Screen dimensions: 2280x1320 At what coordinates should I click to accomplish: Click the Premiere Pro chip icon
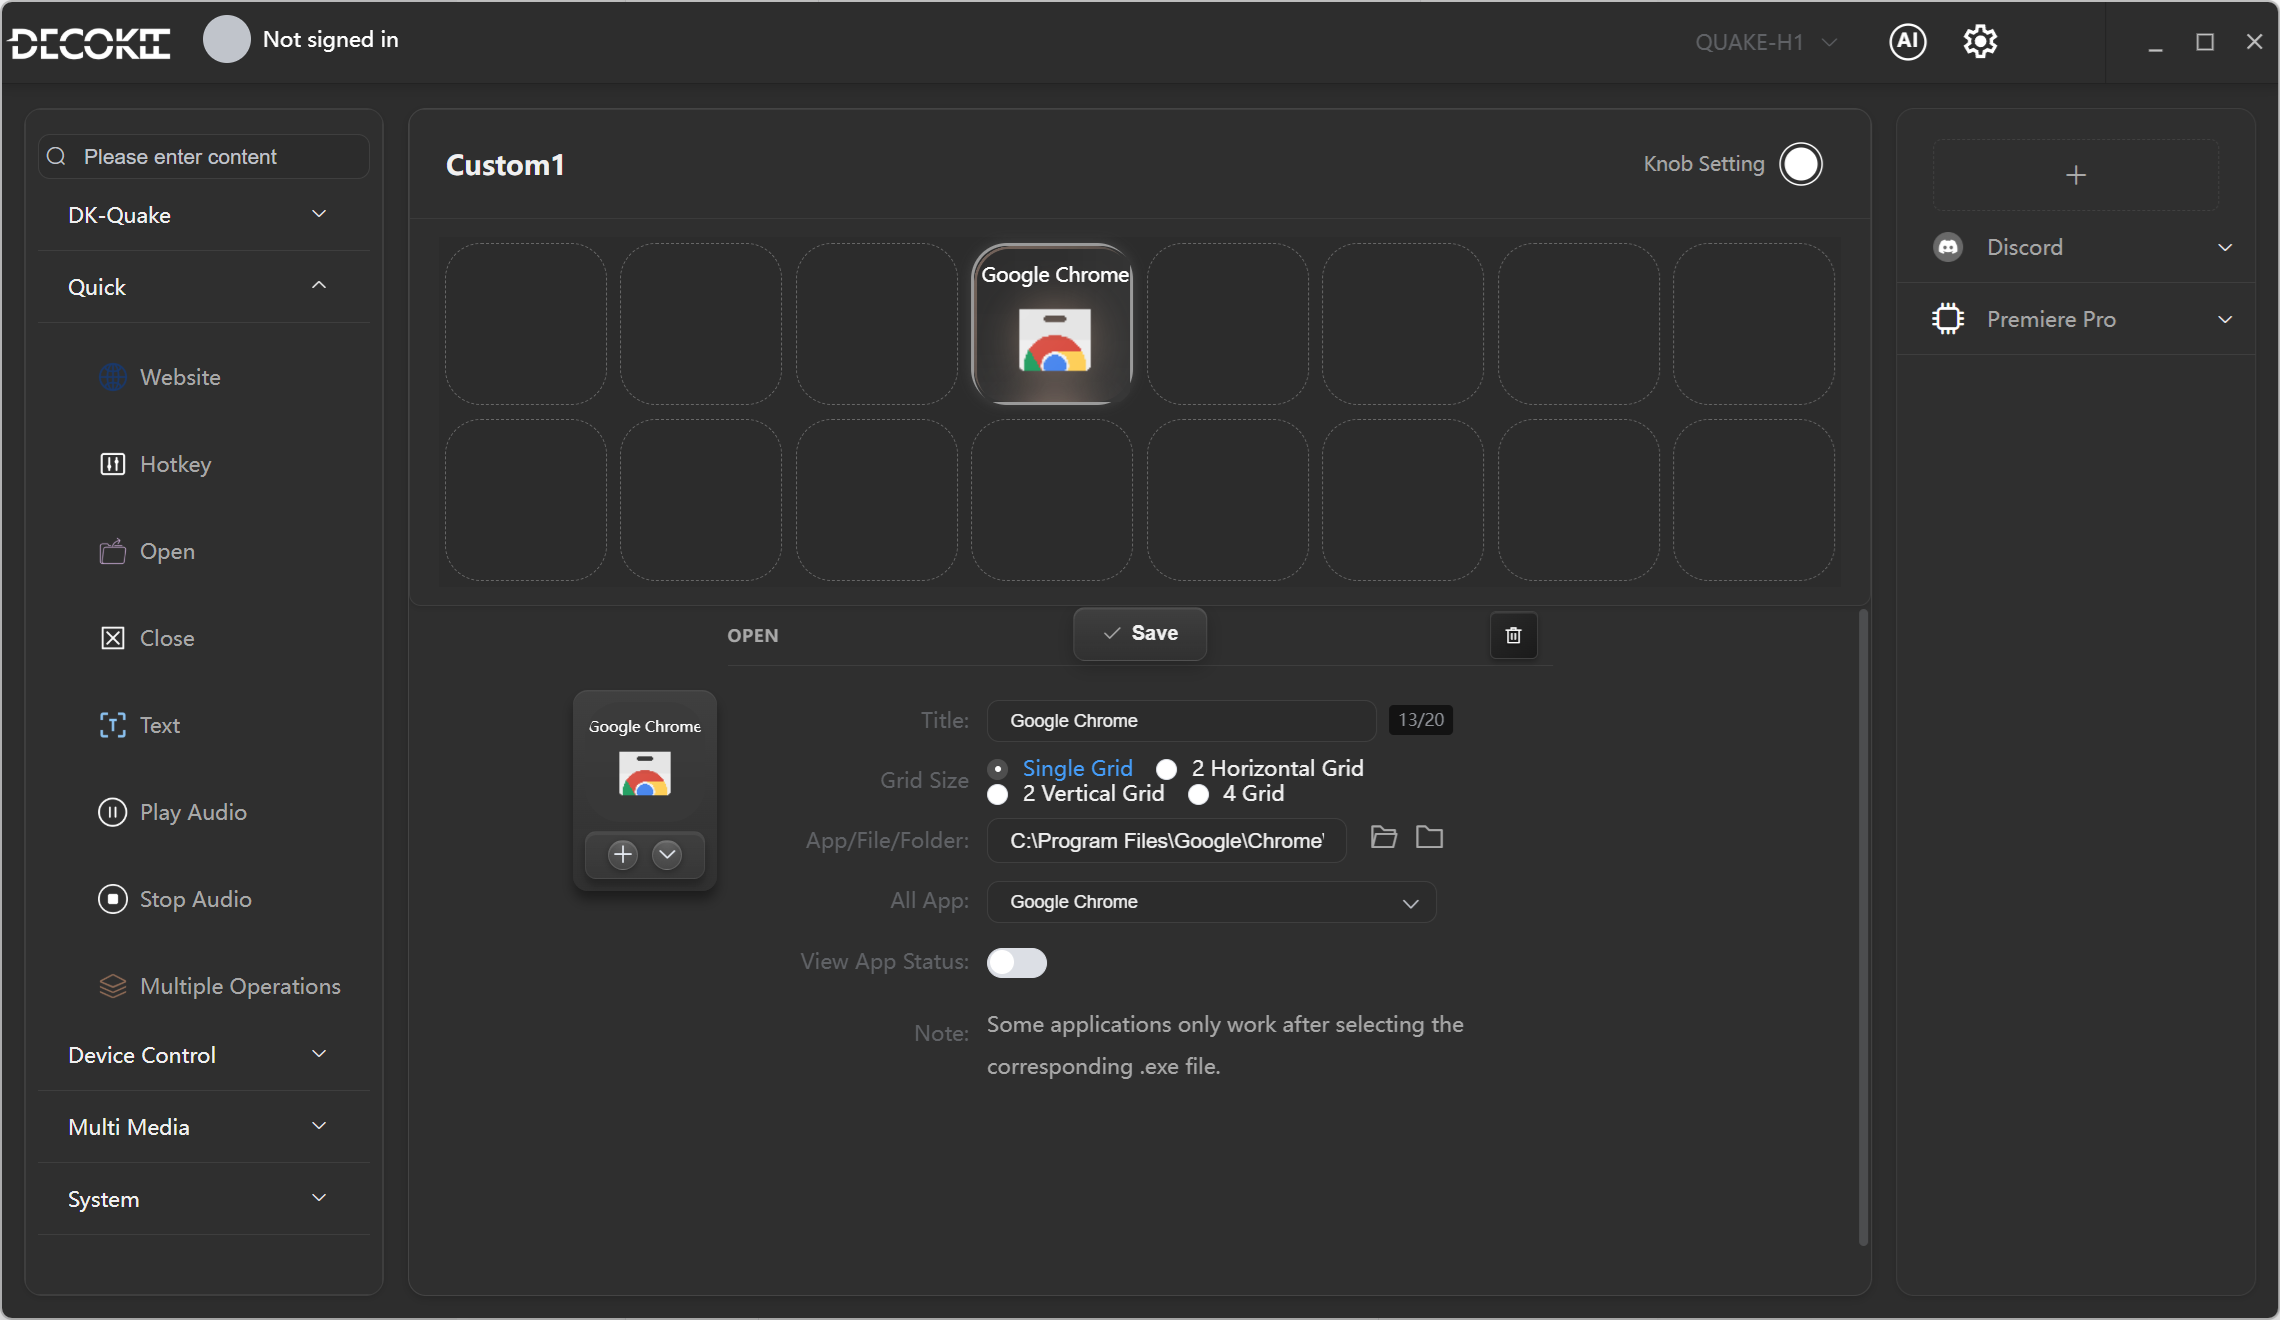(x=1948, y=319)
